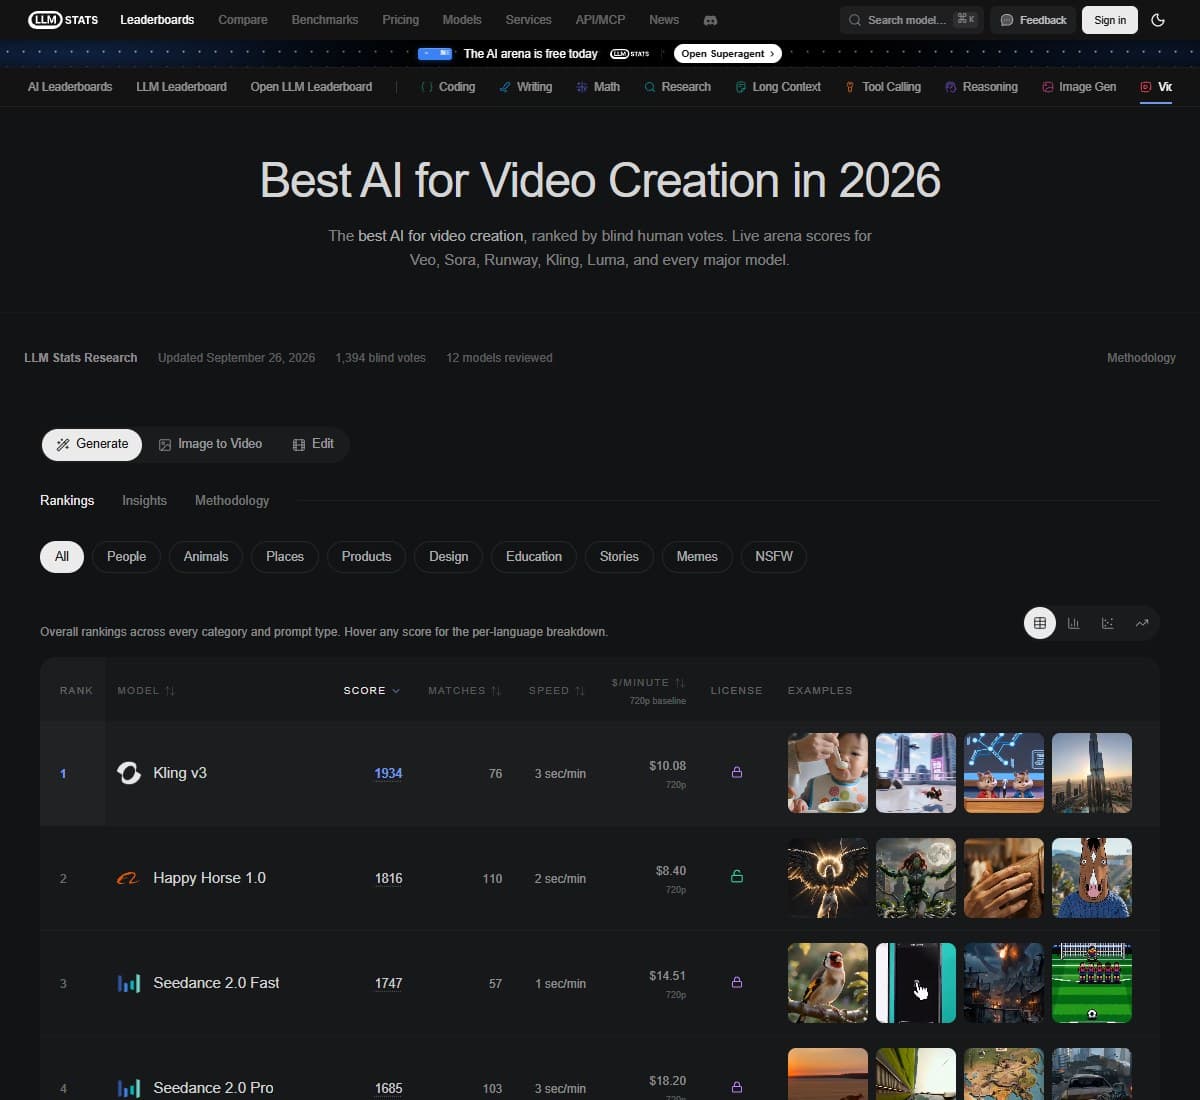Open News in top navigation

click(x=664, y=20)
